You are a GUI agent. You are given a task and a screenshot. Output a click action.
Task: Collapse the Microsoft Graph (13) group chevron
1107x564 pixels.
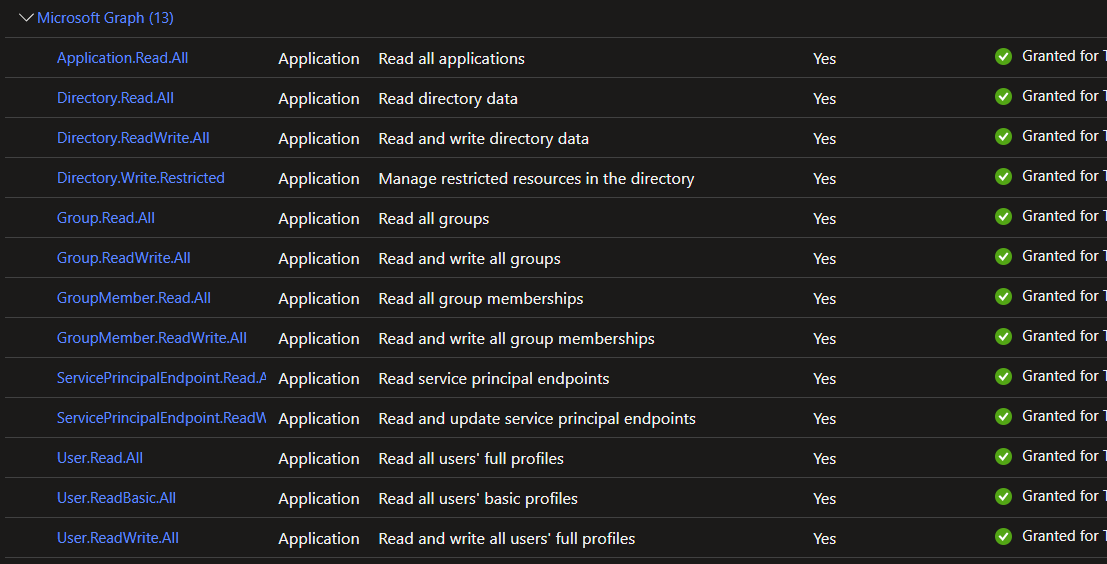pyautogui.click(x=27, y=18)
